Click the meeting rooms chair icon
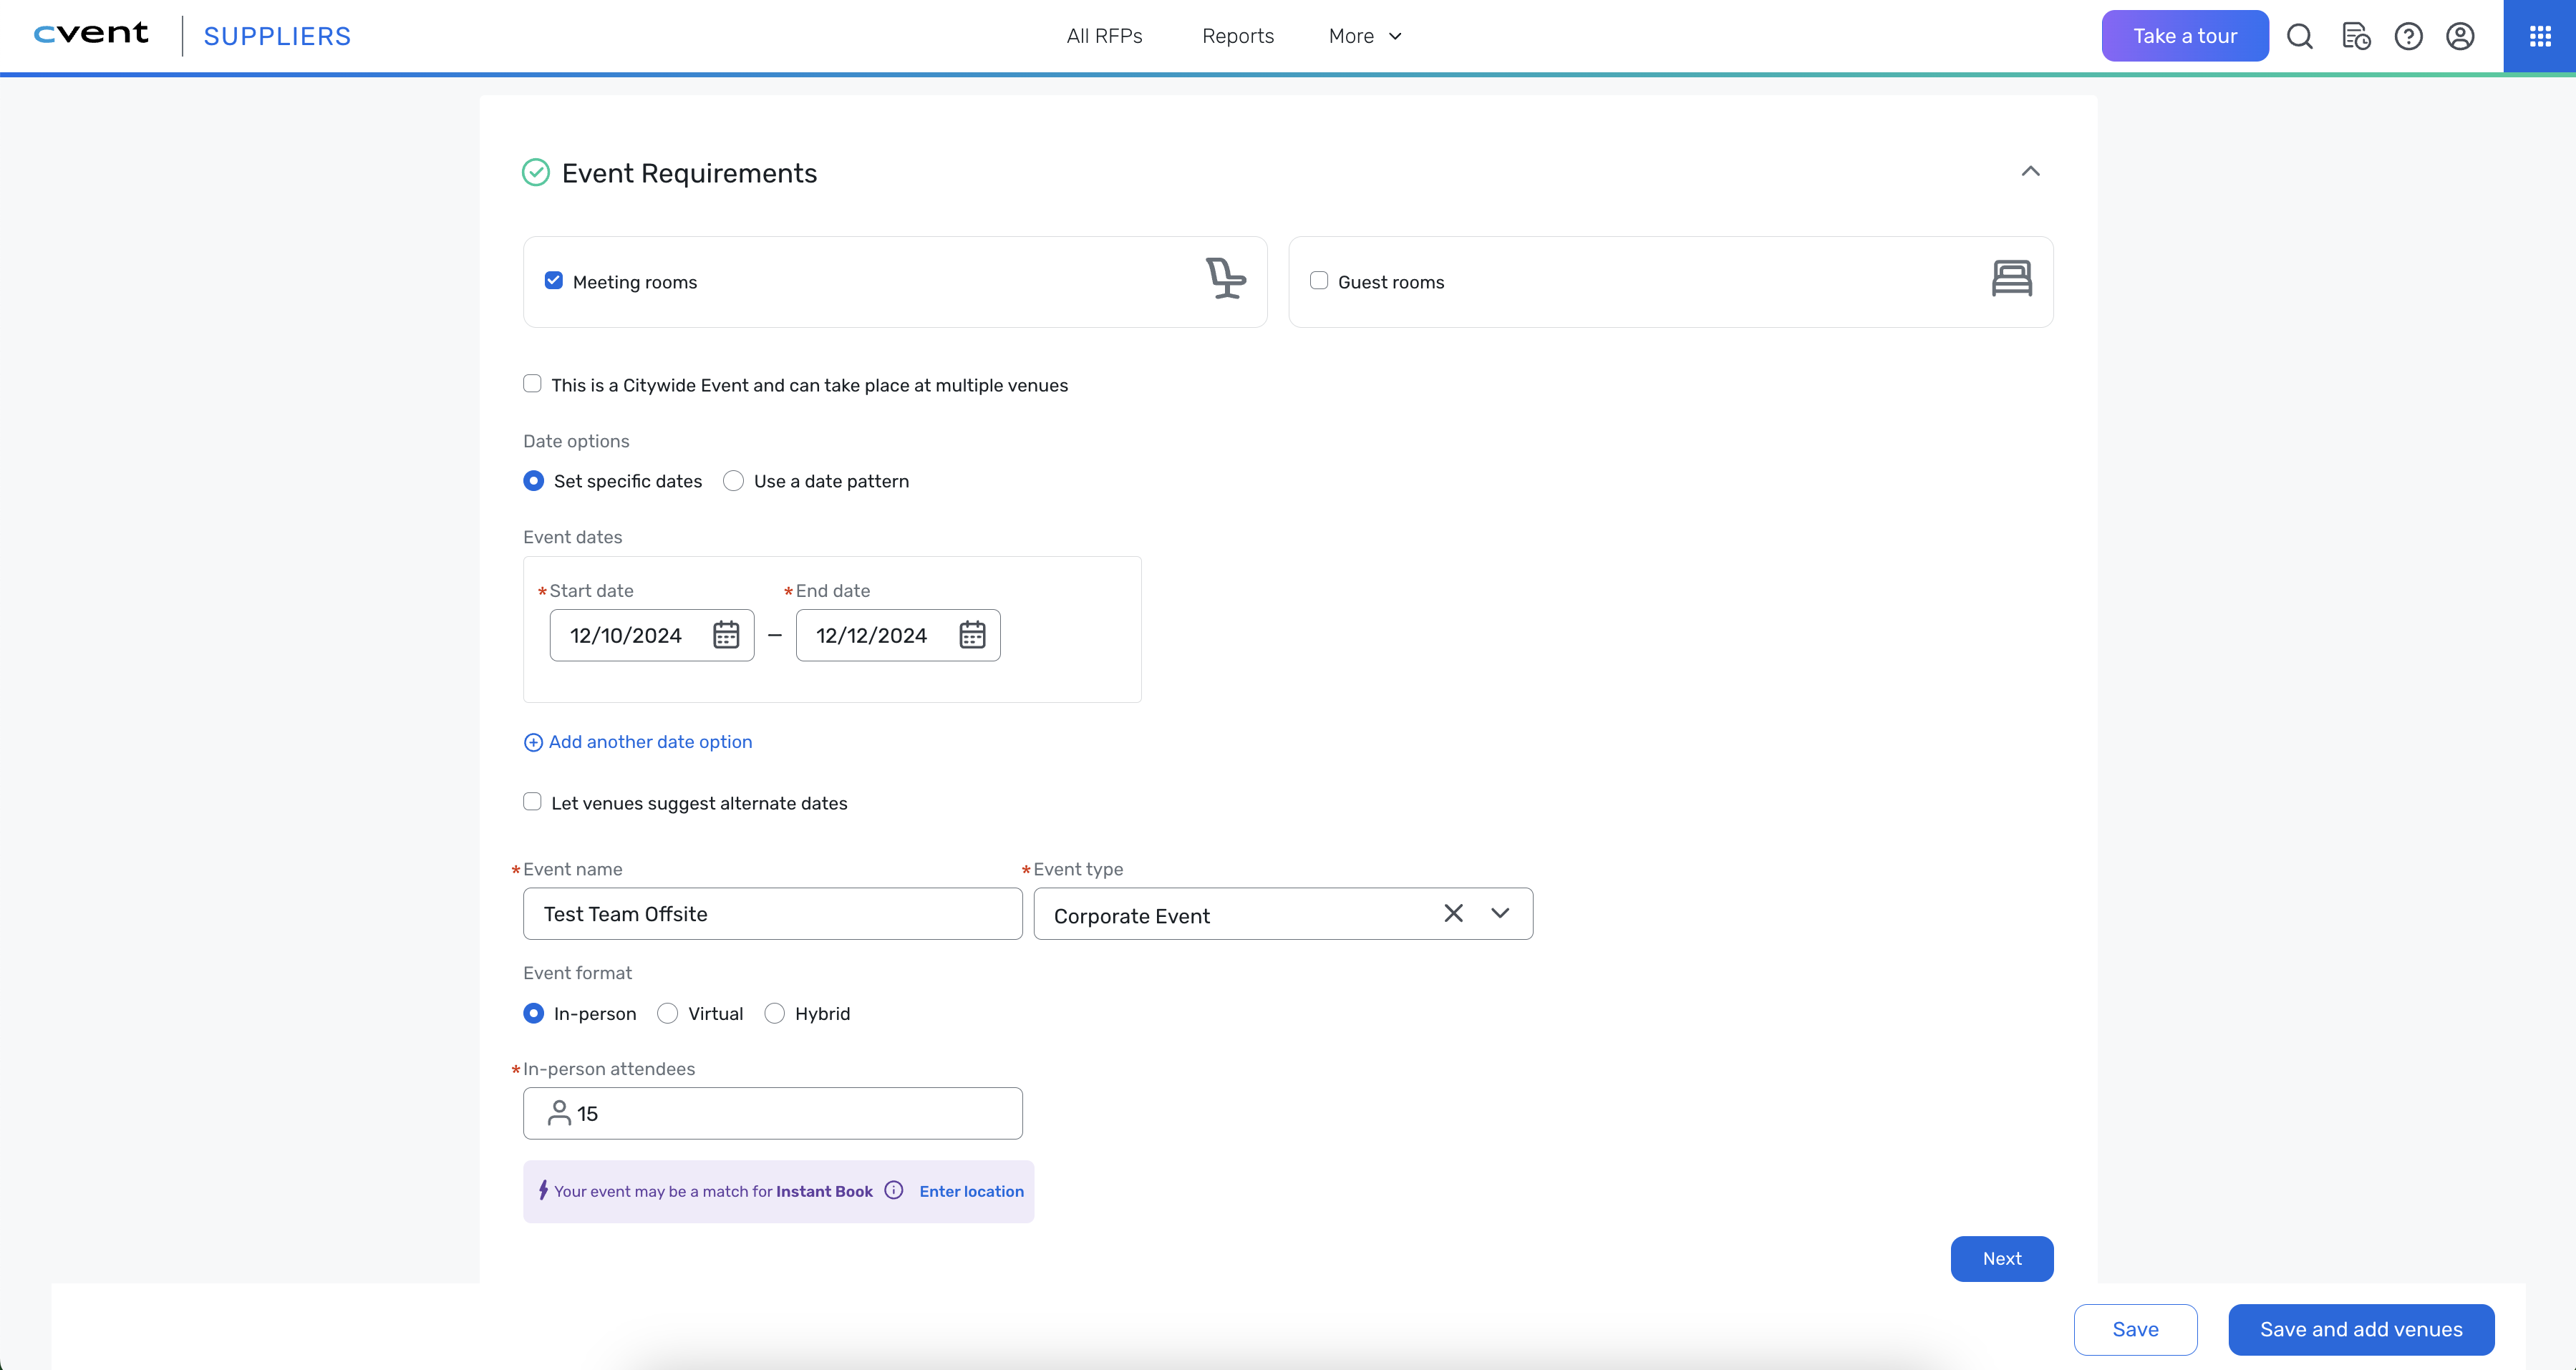This screenshot has width=2576, height=1370. click(1225, 278)
